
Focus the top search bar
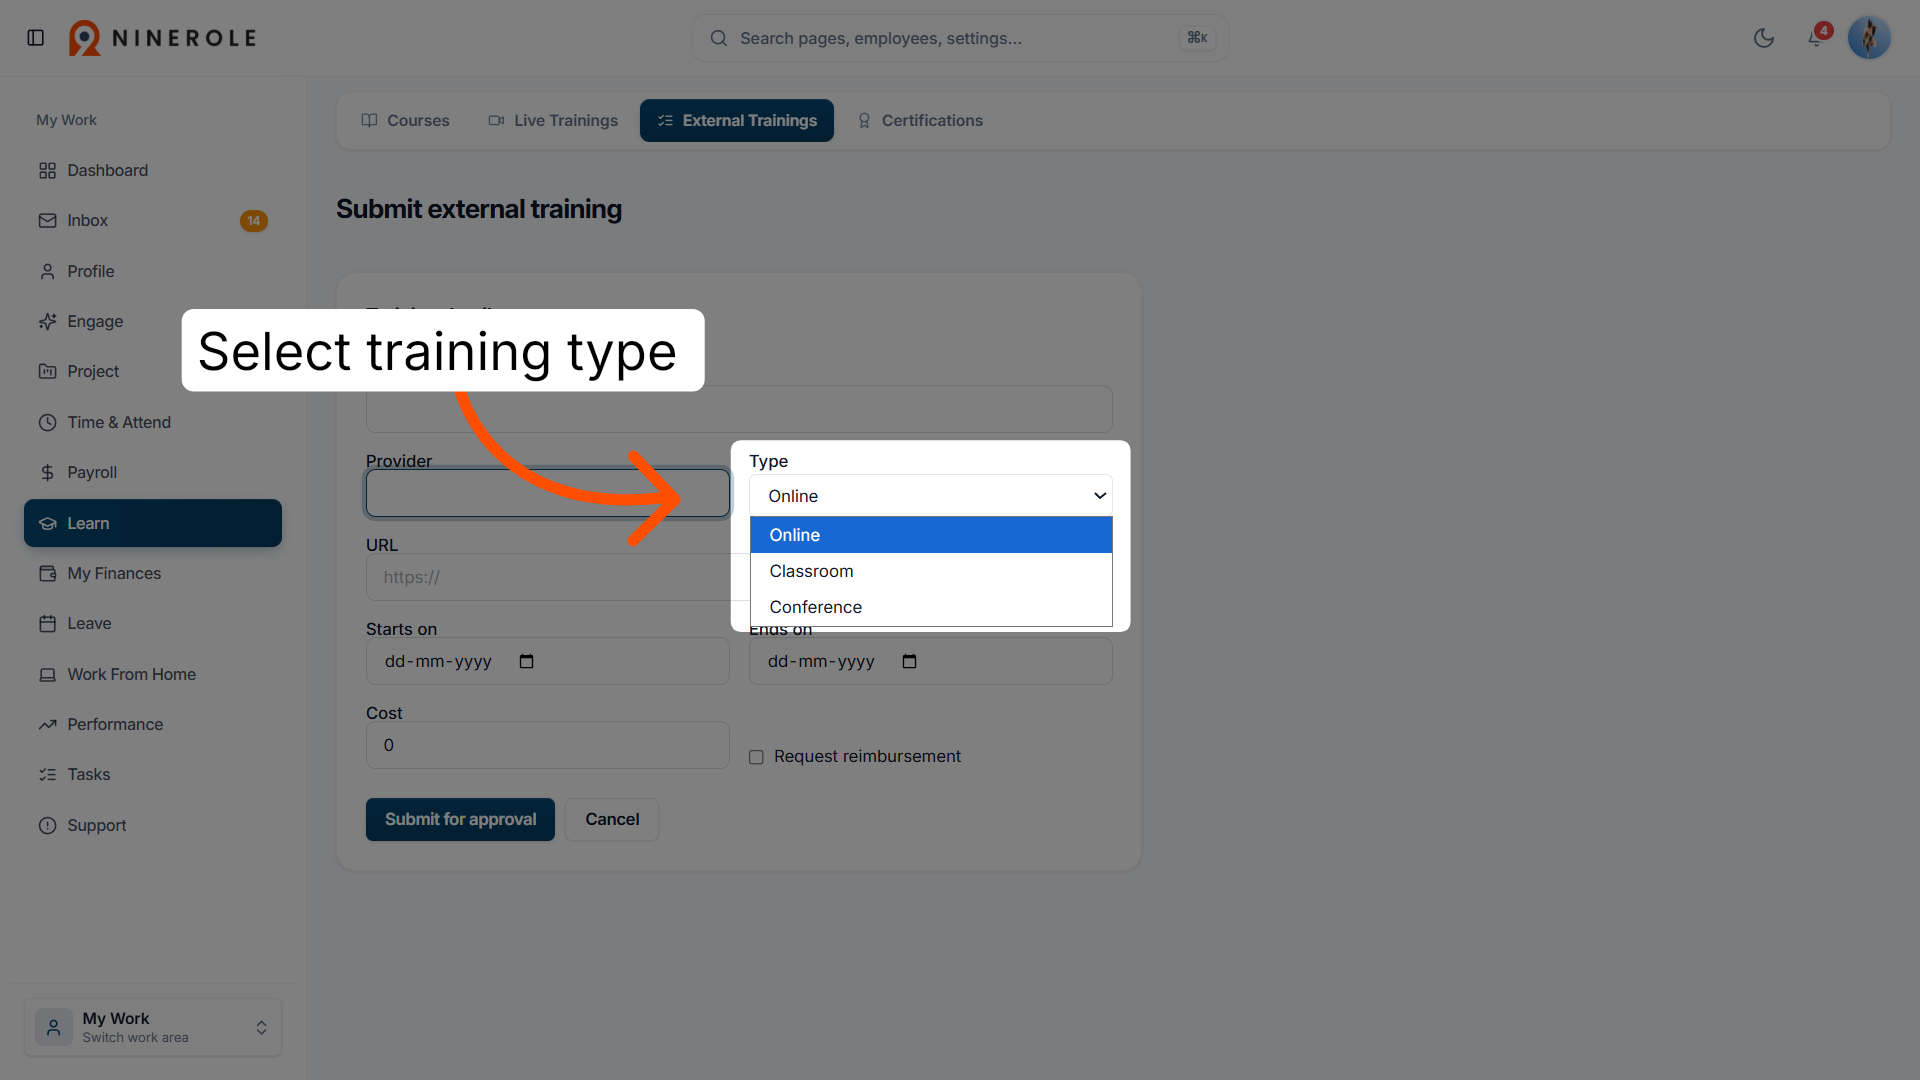click(960, 38)
